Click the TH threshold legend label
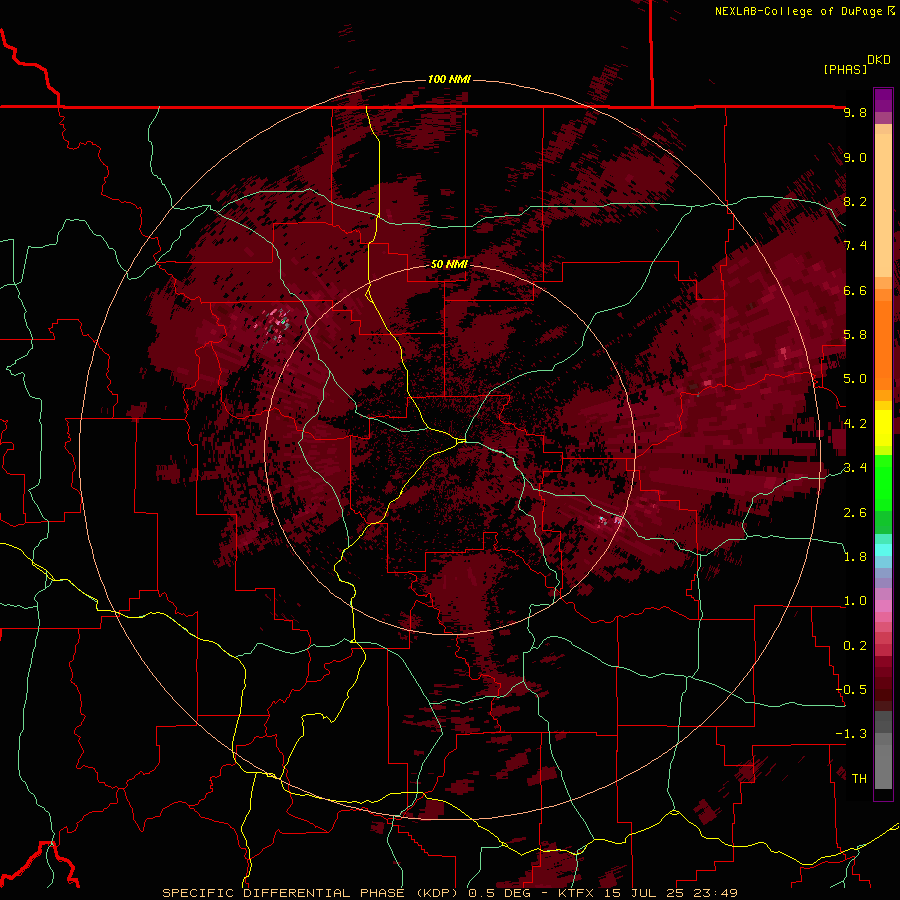 (859, 779)
